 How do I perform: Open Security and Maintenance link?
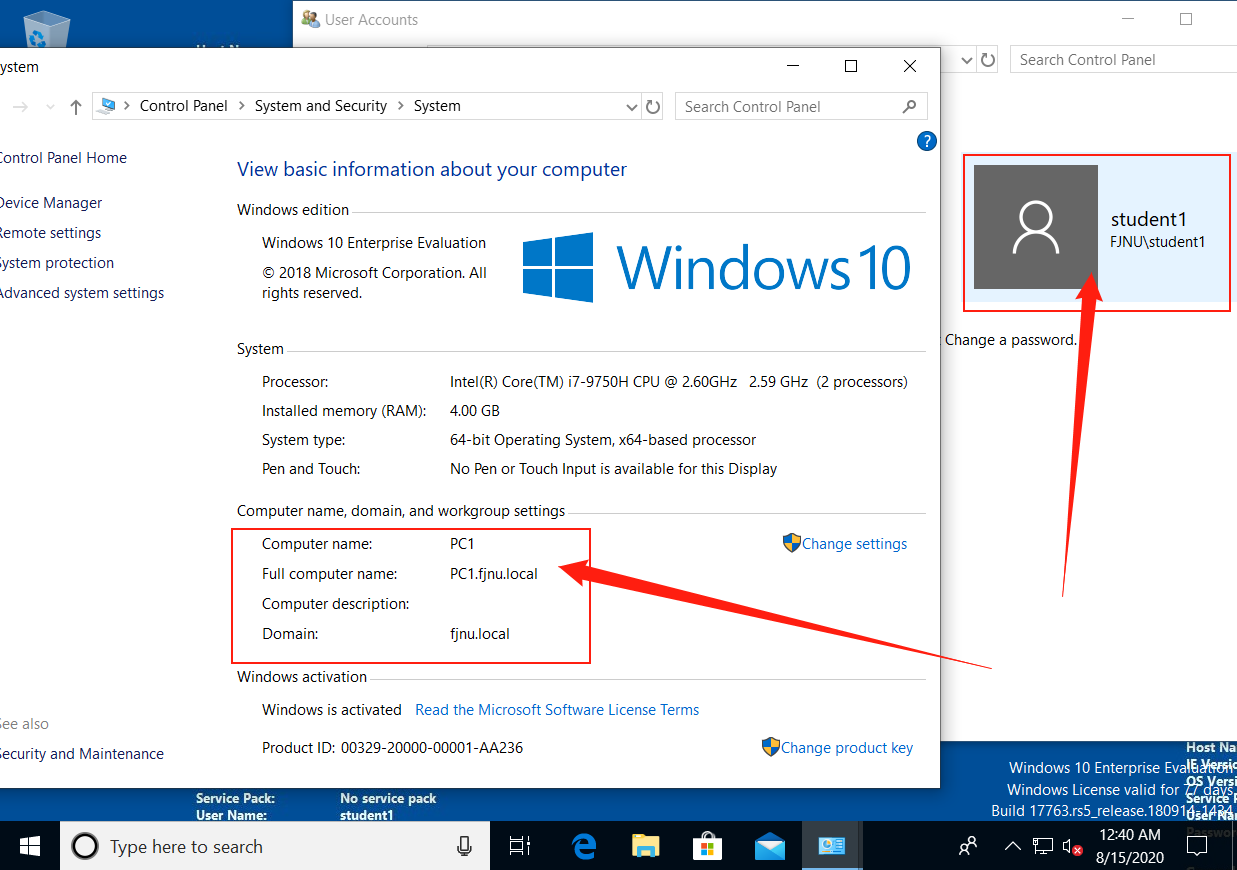[82, 754]
